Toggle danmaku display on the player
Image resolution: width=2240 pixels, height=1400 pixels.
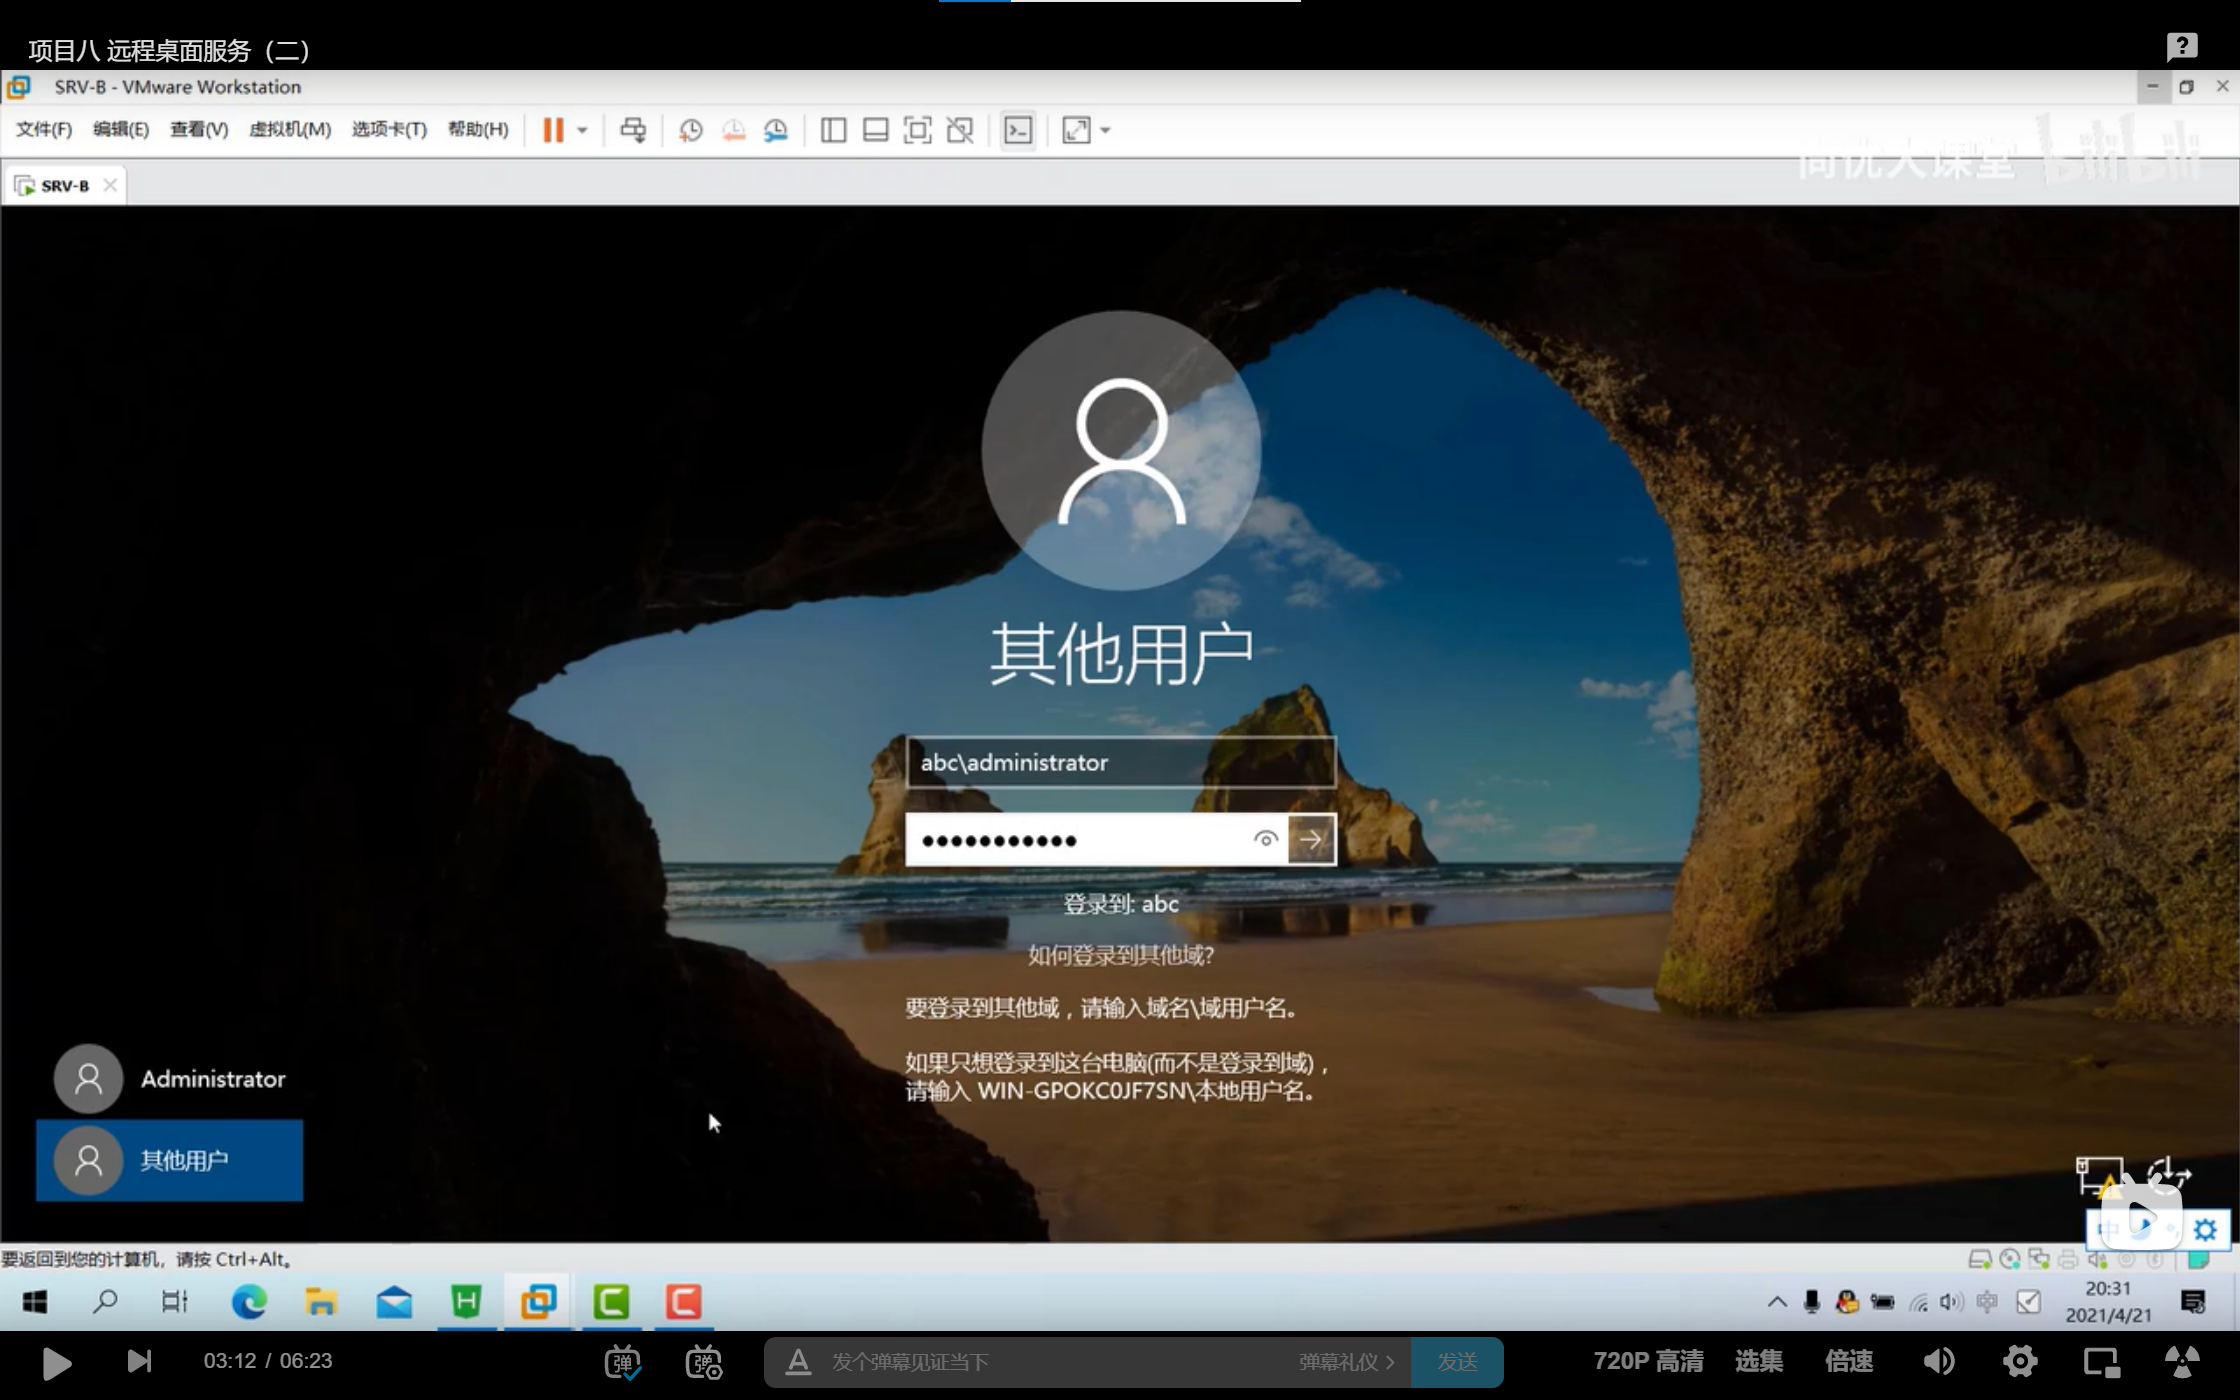[622, 1361]
